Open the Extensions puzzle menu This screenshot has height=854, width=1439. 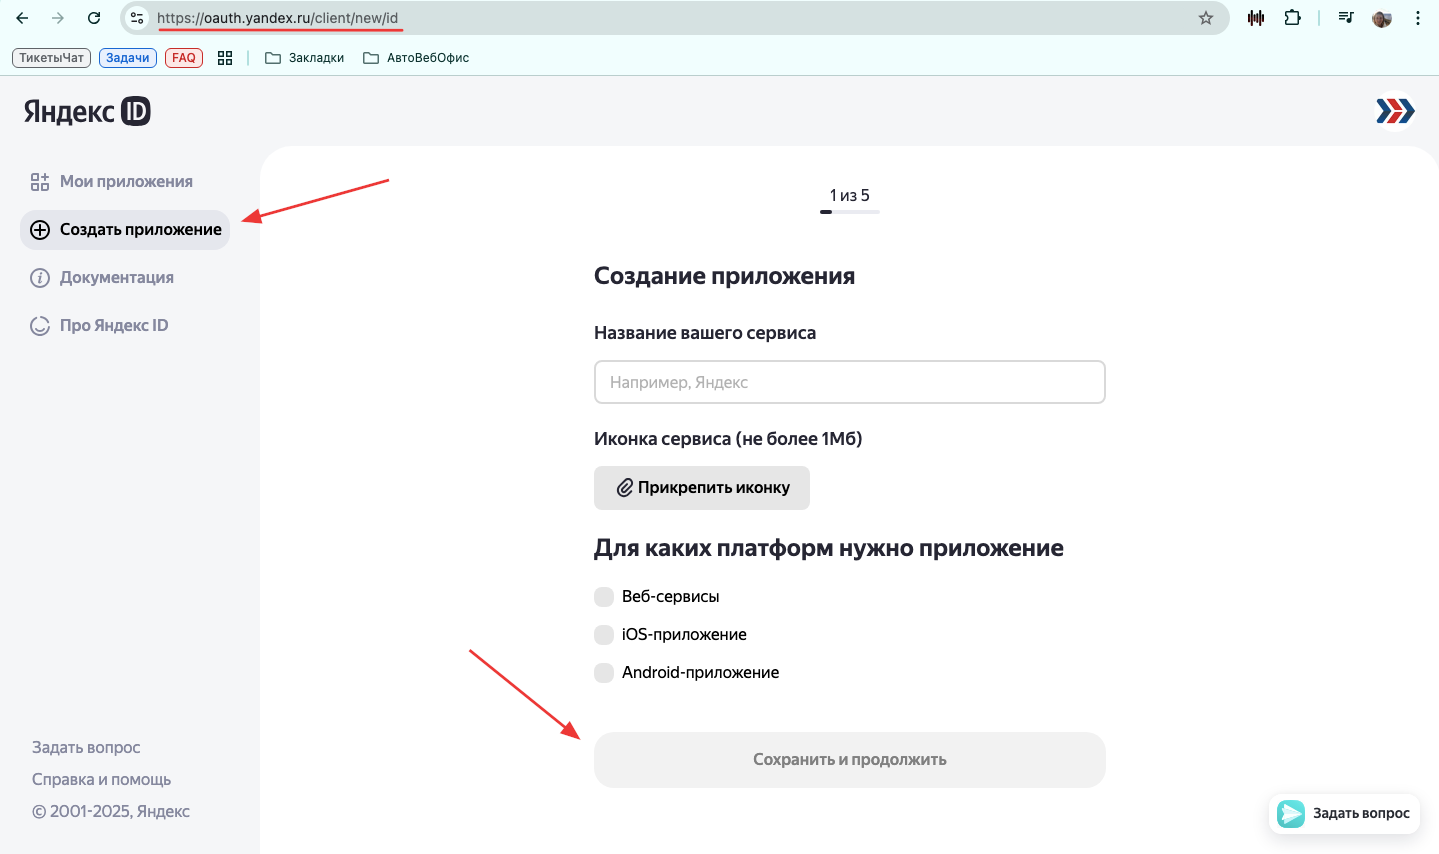click(1293, 18)
